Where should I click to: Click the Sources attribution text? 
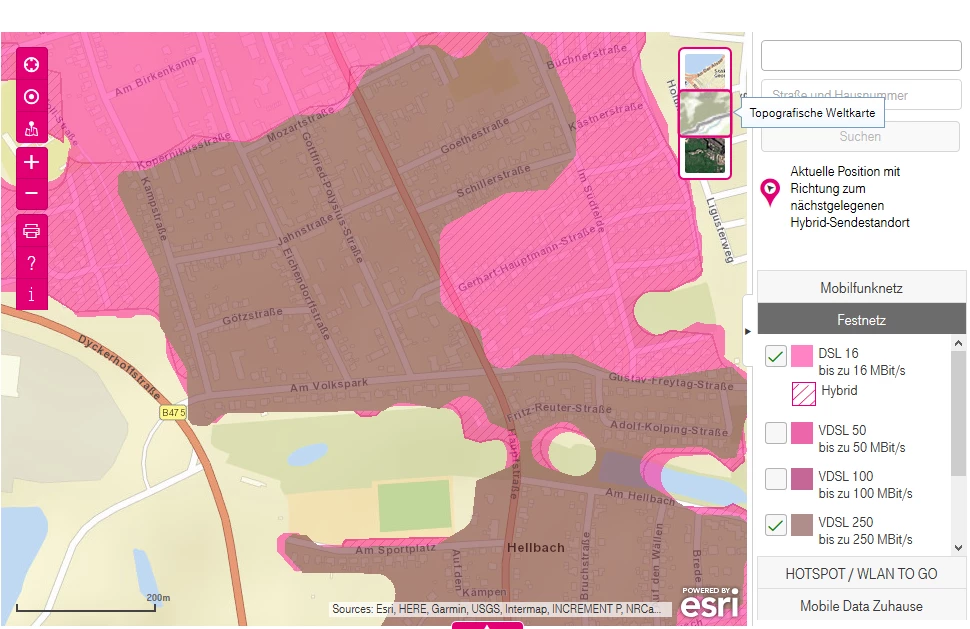point(496,609)
